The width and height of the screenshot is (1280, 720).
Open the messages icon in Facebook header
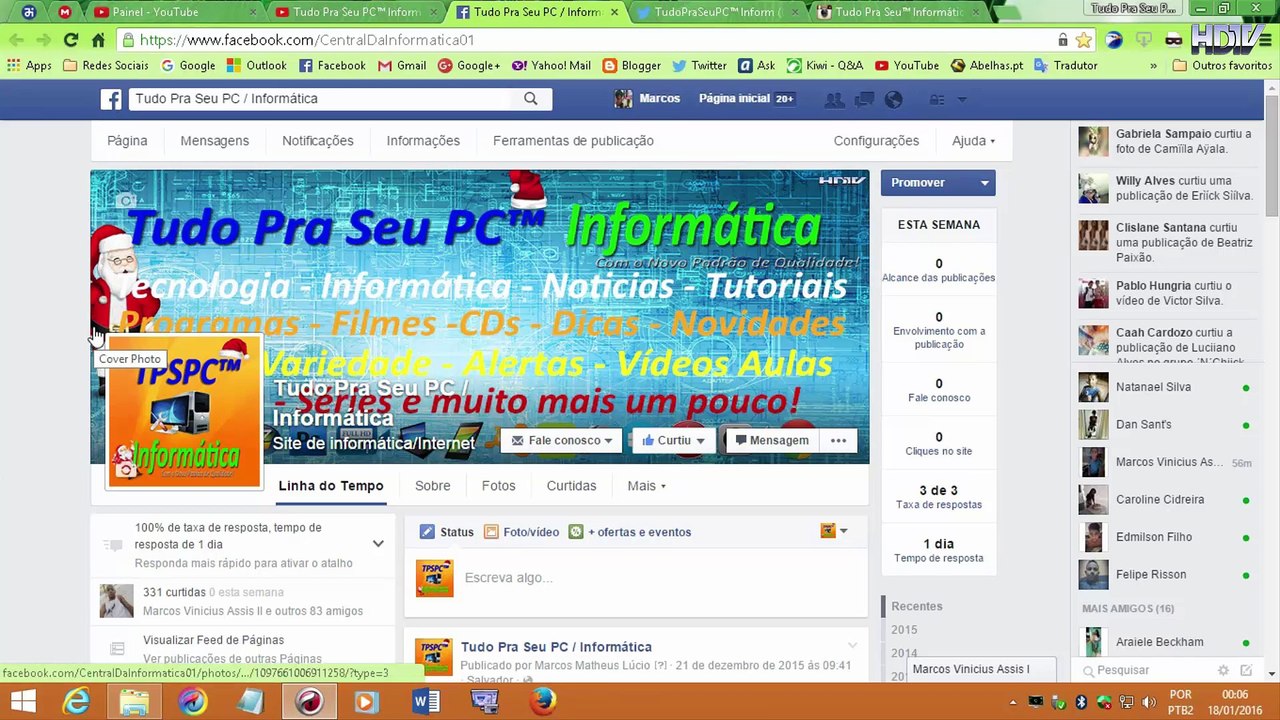(864, 99)
